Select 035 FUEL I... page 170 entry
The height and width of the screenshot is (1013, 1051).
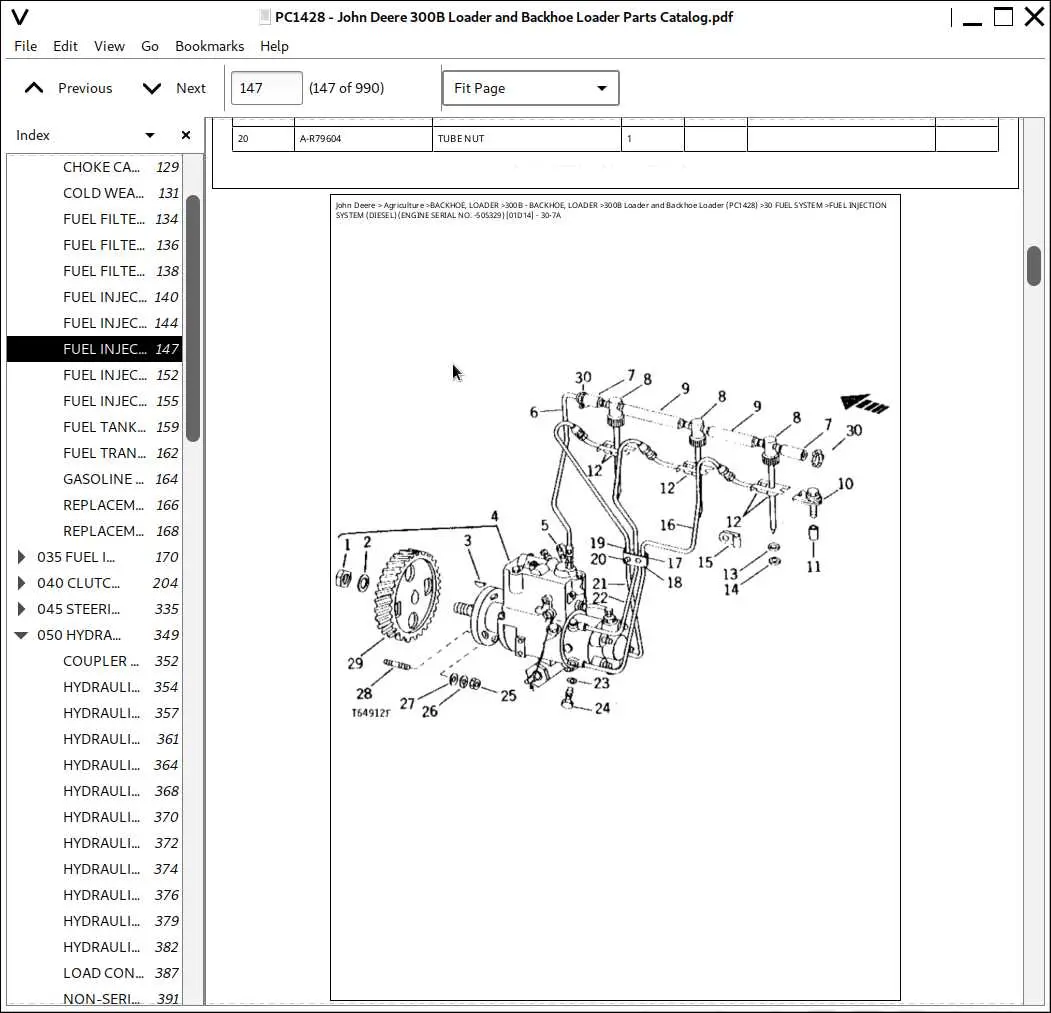coord(95,557)
